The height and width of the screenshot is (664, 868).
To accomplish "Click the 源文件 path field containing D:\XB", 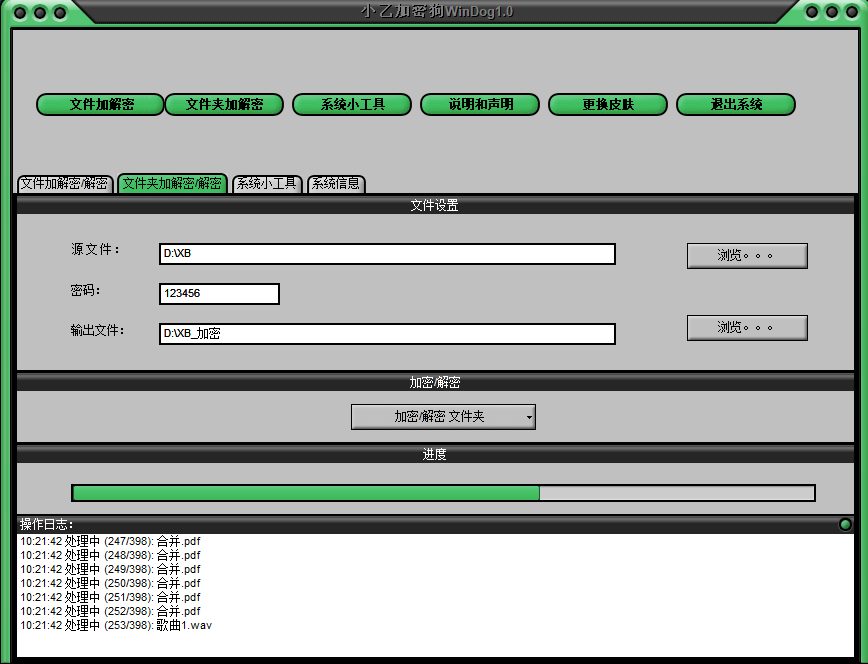I will (x=387, y=254).
